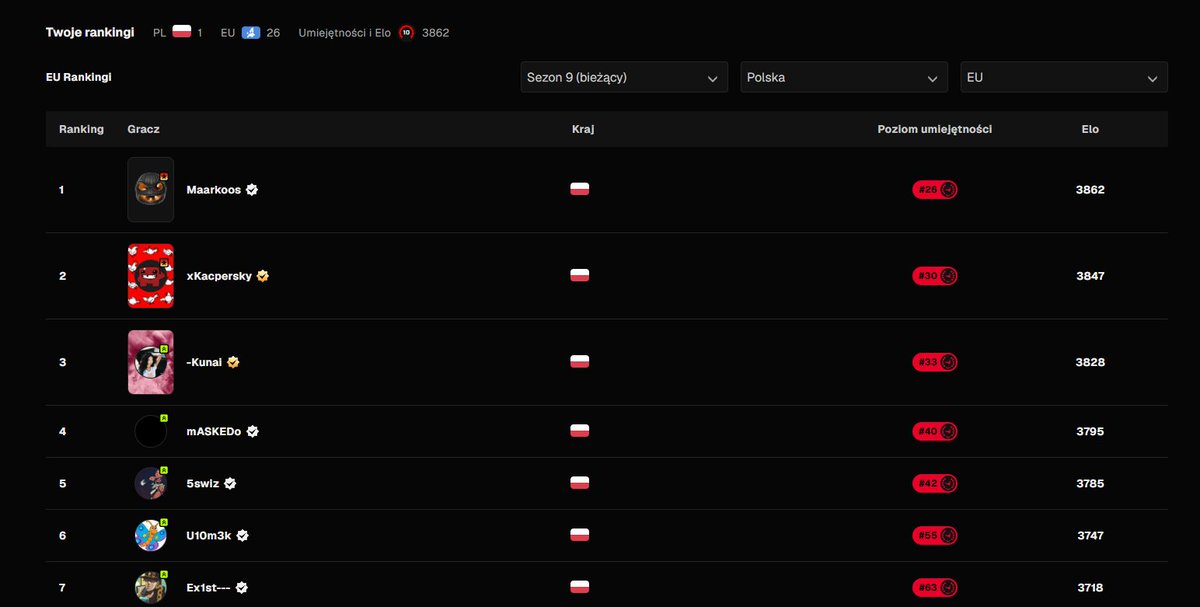This screenshot has height=607, width=1200.
Task: Click the Poland flag in xKacpersky's row
Action: click(580, 275)
